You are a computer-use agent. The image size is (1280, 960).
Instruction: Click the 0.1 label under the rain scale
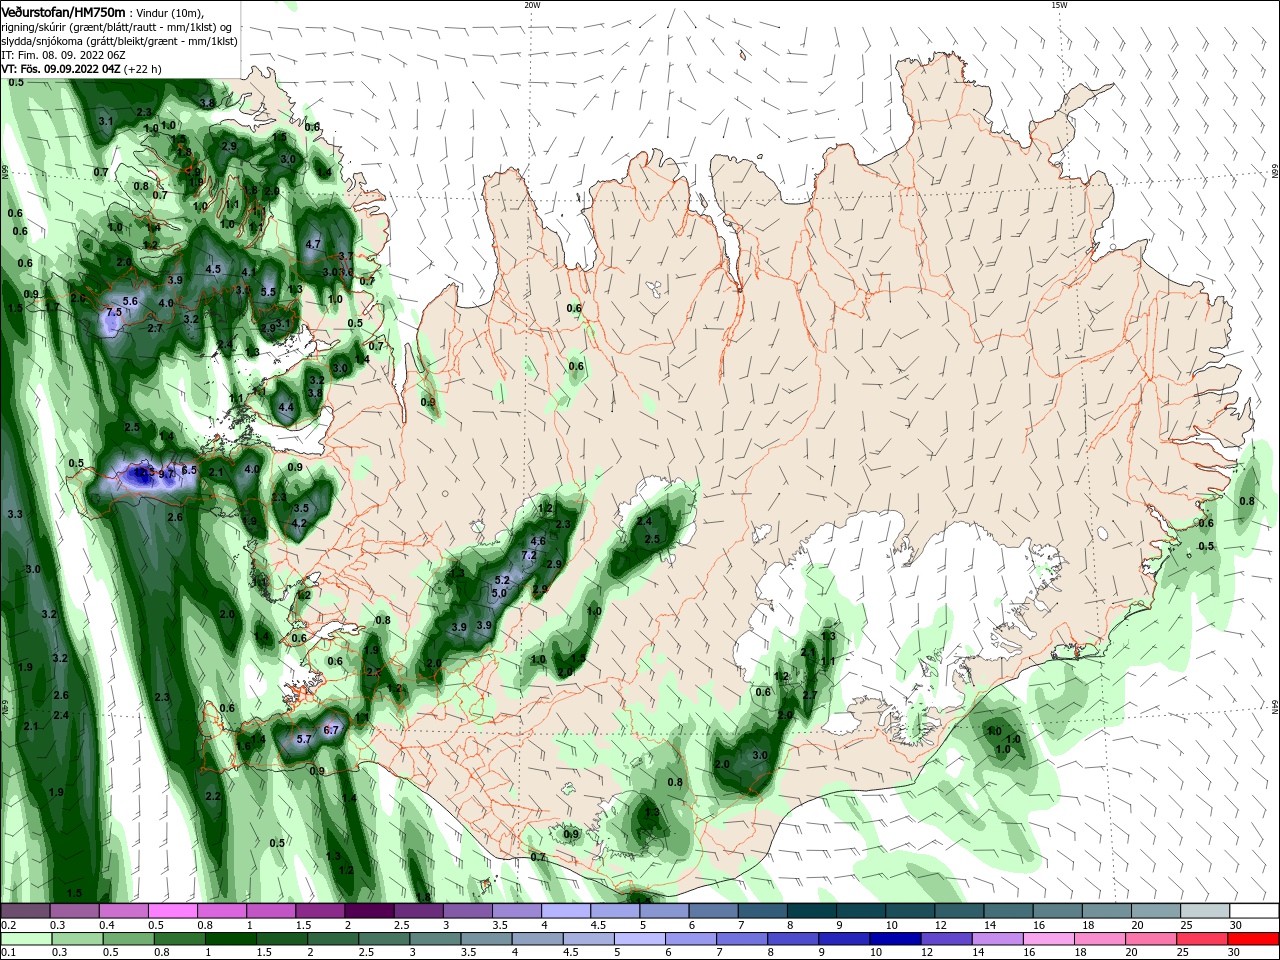tap(8, 953)
